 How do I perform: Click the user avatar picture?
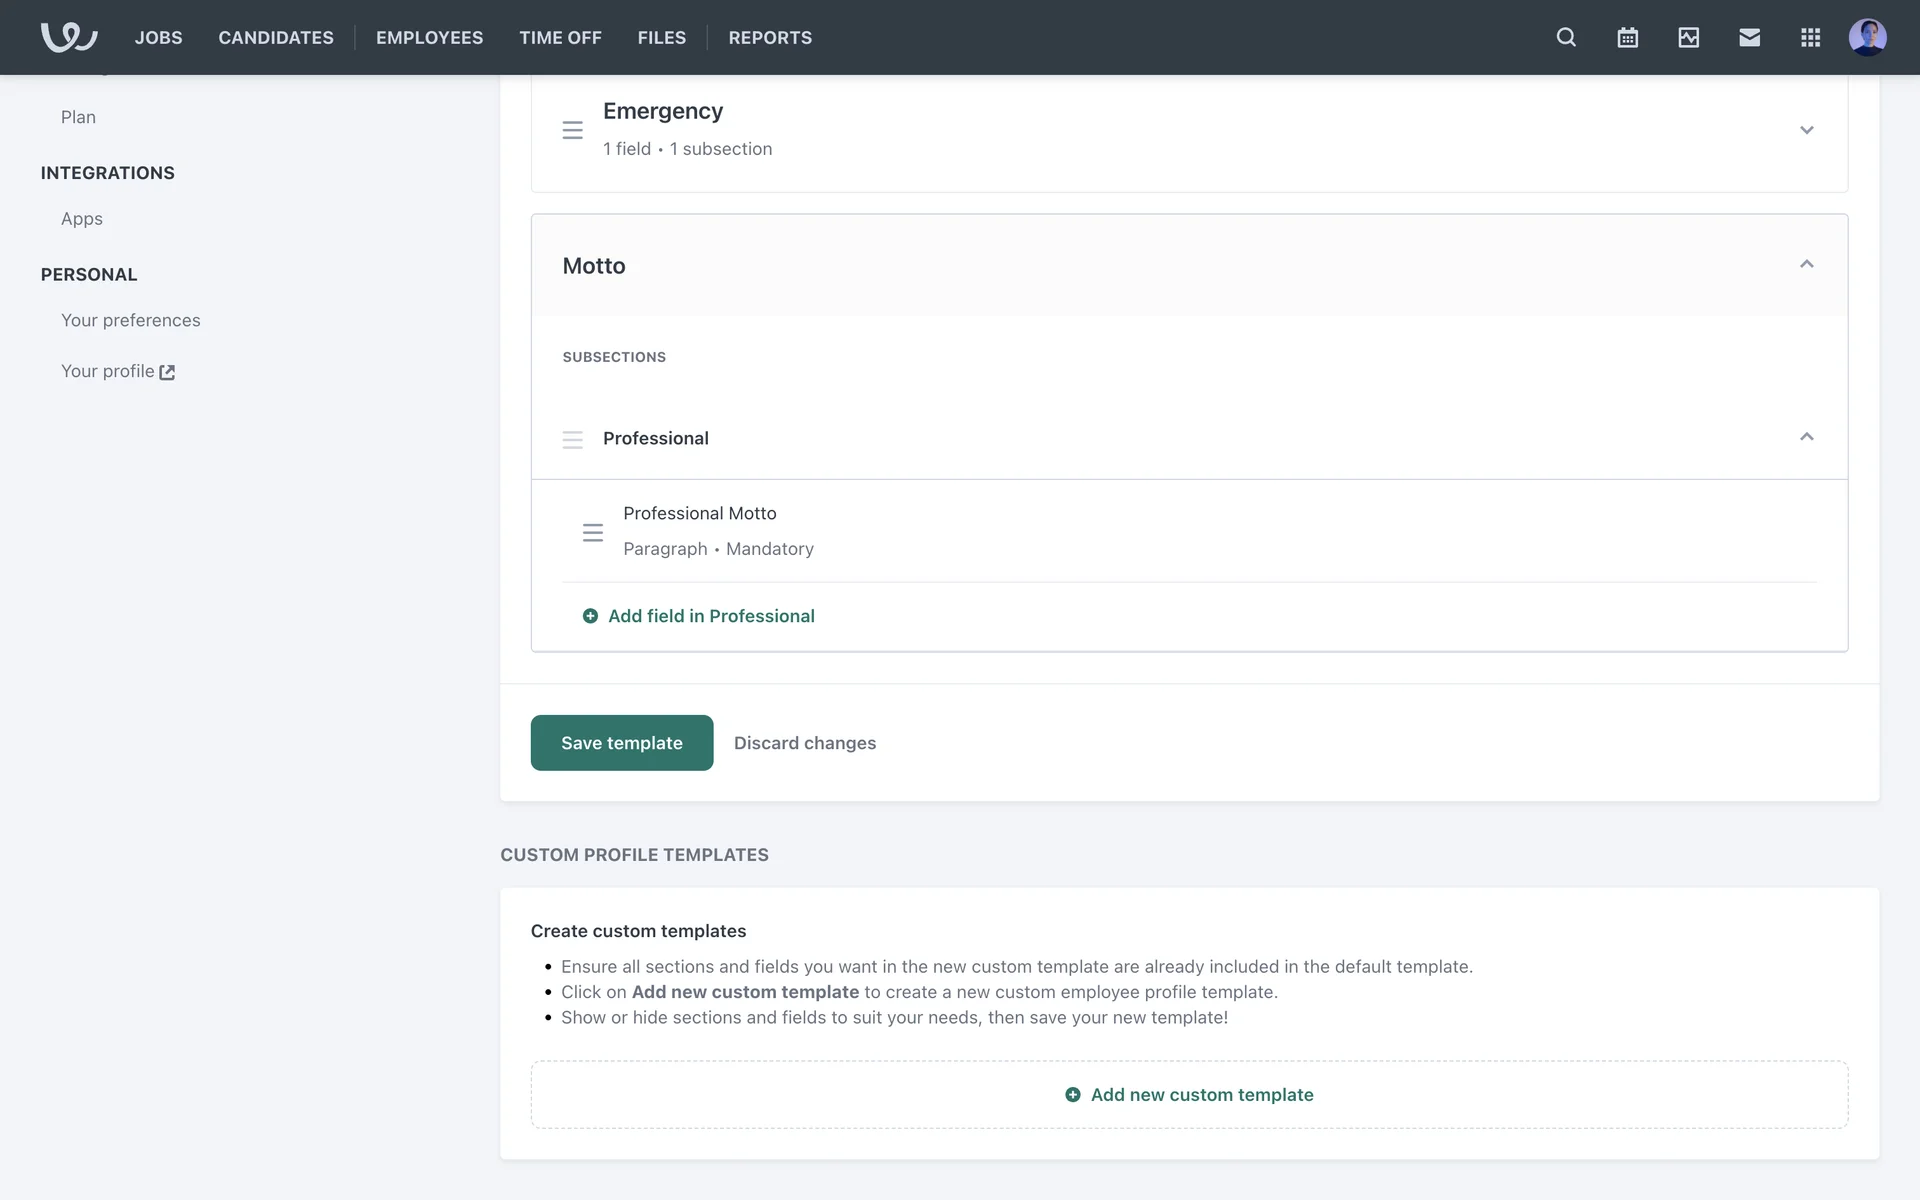[x=1867, y=37]
